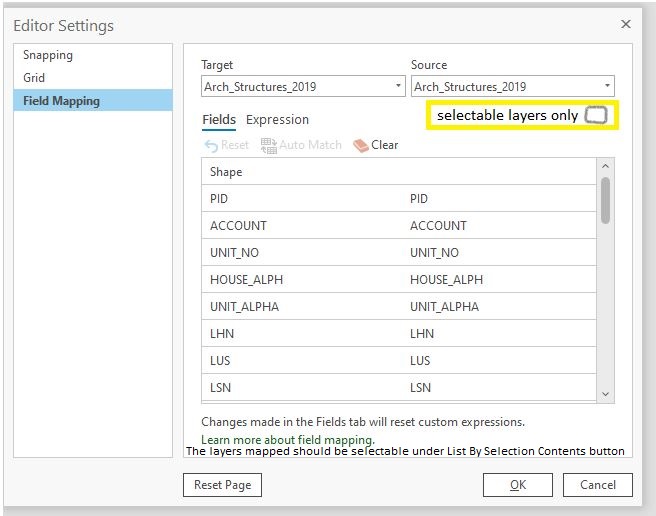This screenshot has width=656, height=516.
Task: Select the ACCOUNT source field cell
Action: tap(438, 226)
